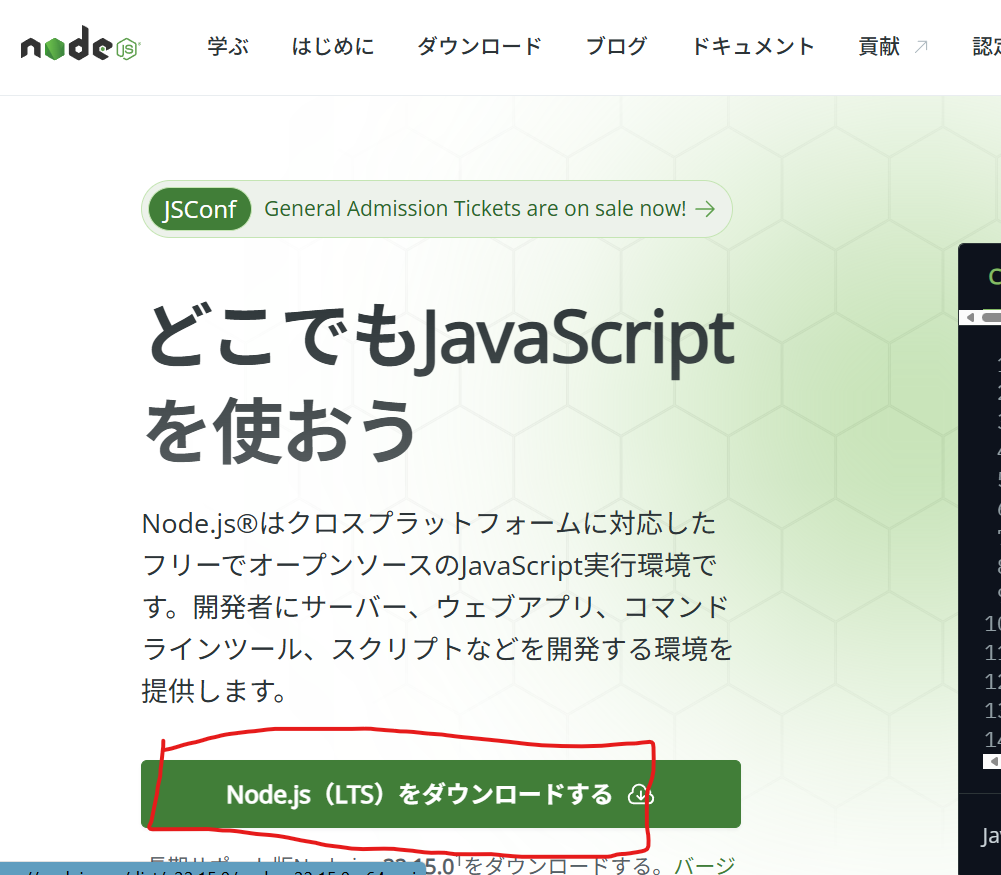Image resolution: width=1001 pixels, height=875 pixels.
Task: Click the bottom scrollbar left arrow in code panel
Action: point(992,761)
